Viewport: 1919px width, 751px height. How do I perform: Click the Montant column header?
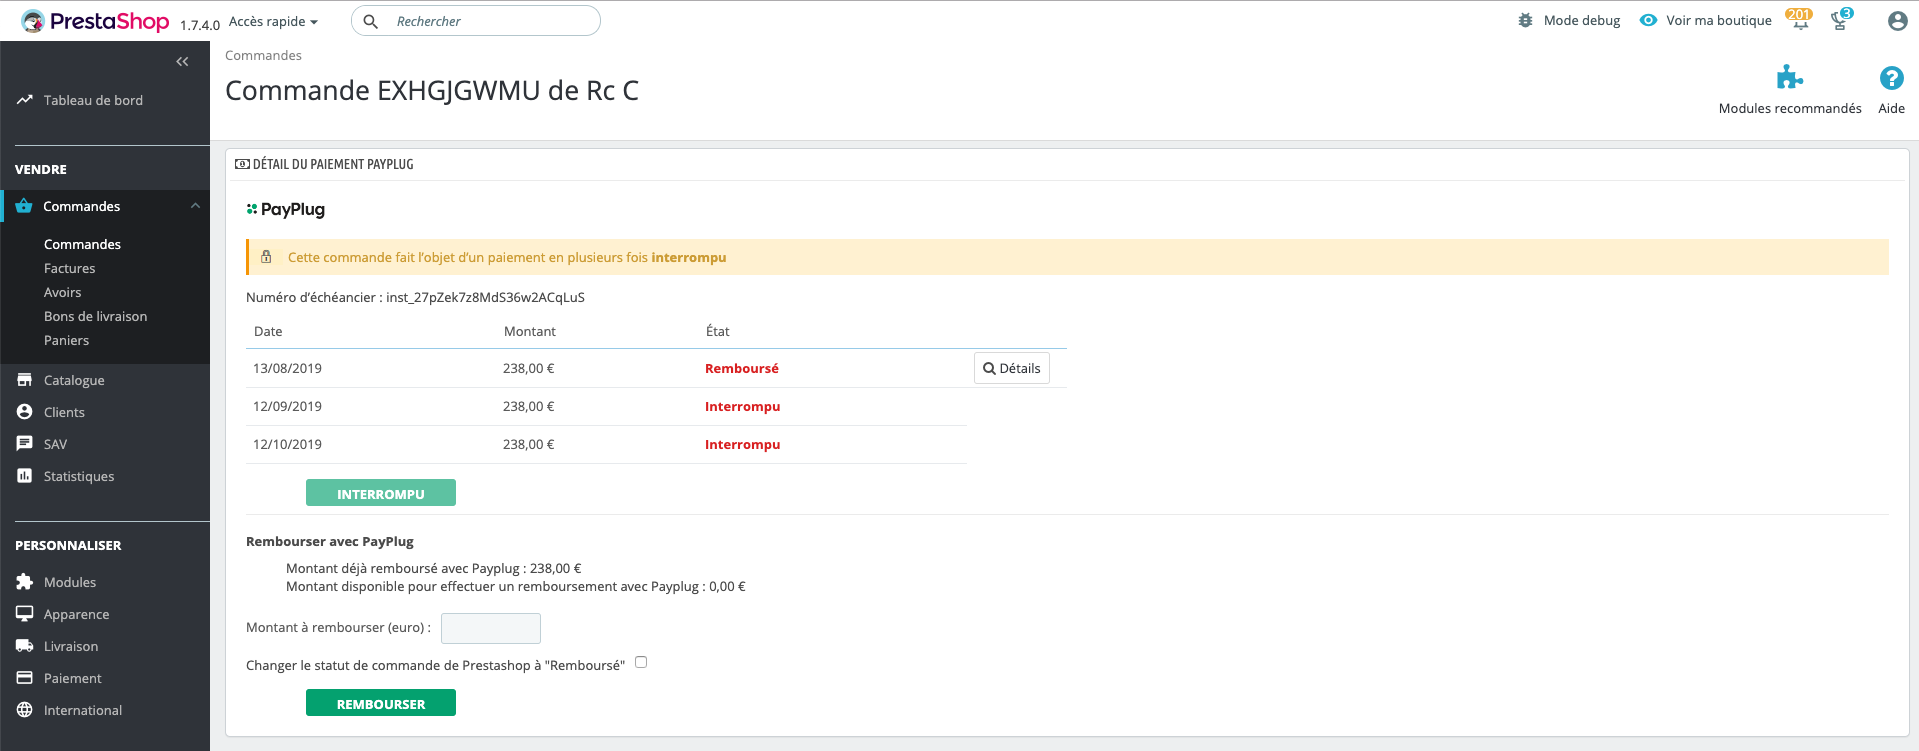(x=530, y=331)
